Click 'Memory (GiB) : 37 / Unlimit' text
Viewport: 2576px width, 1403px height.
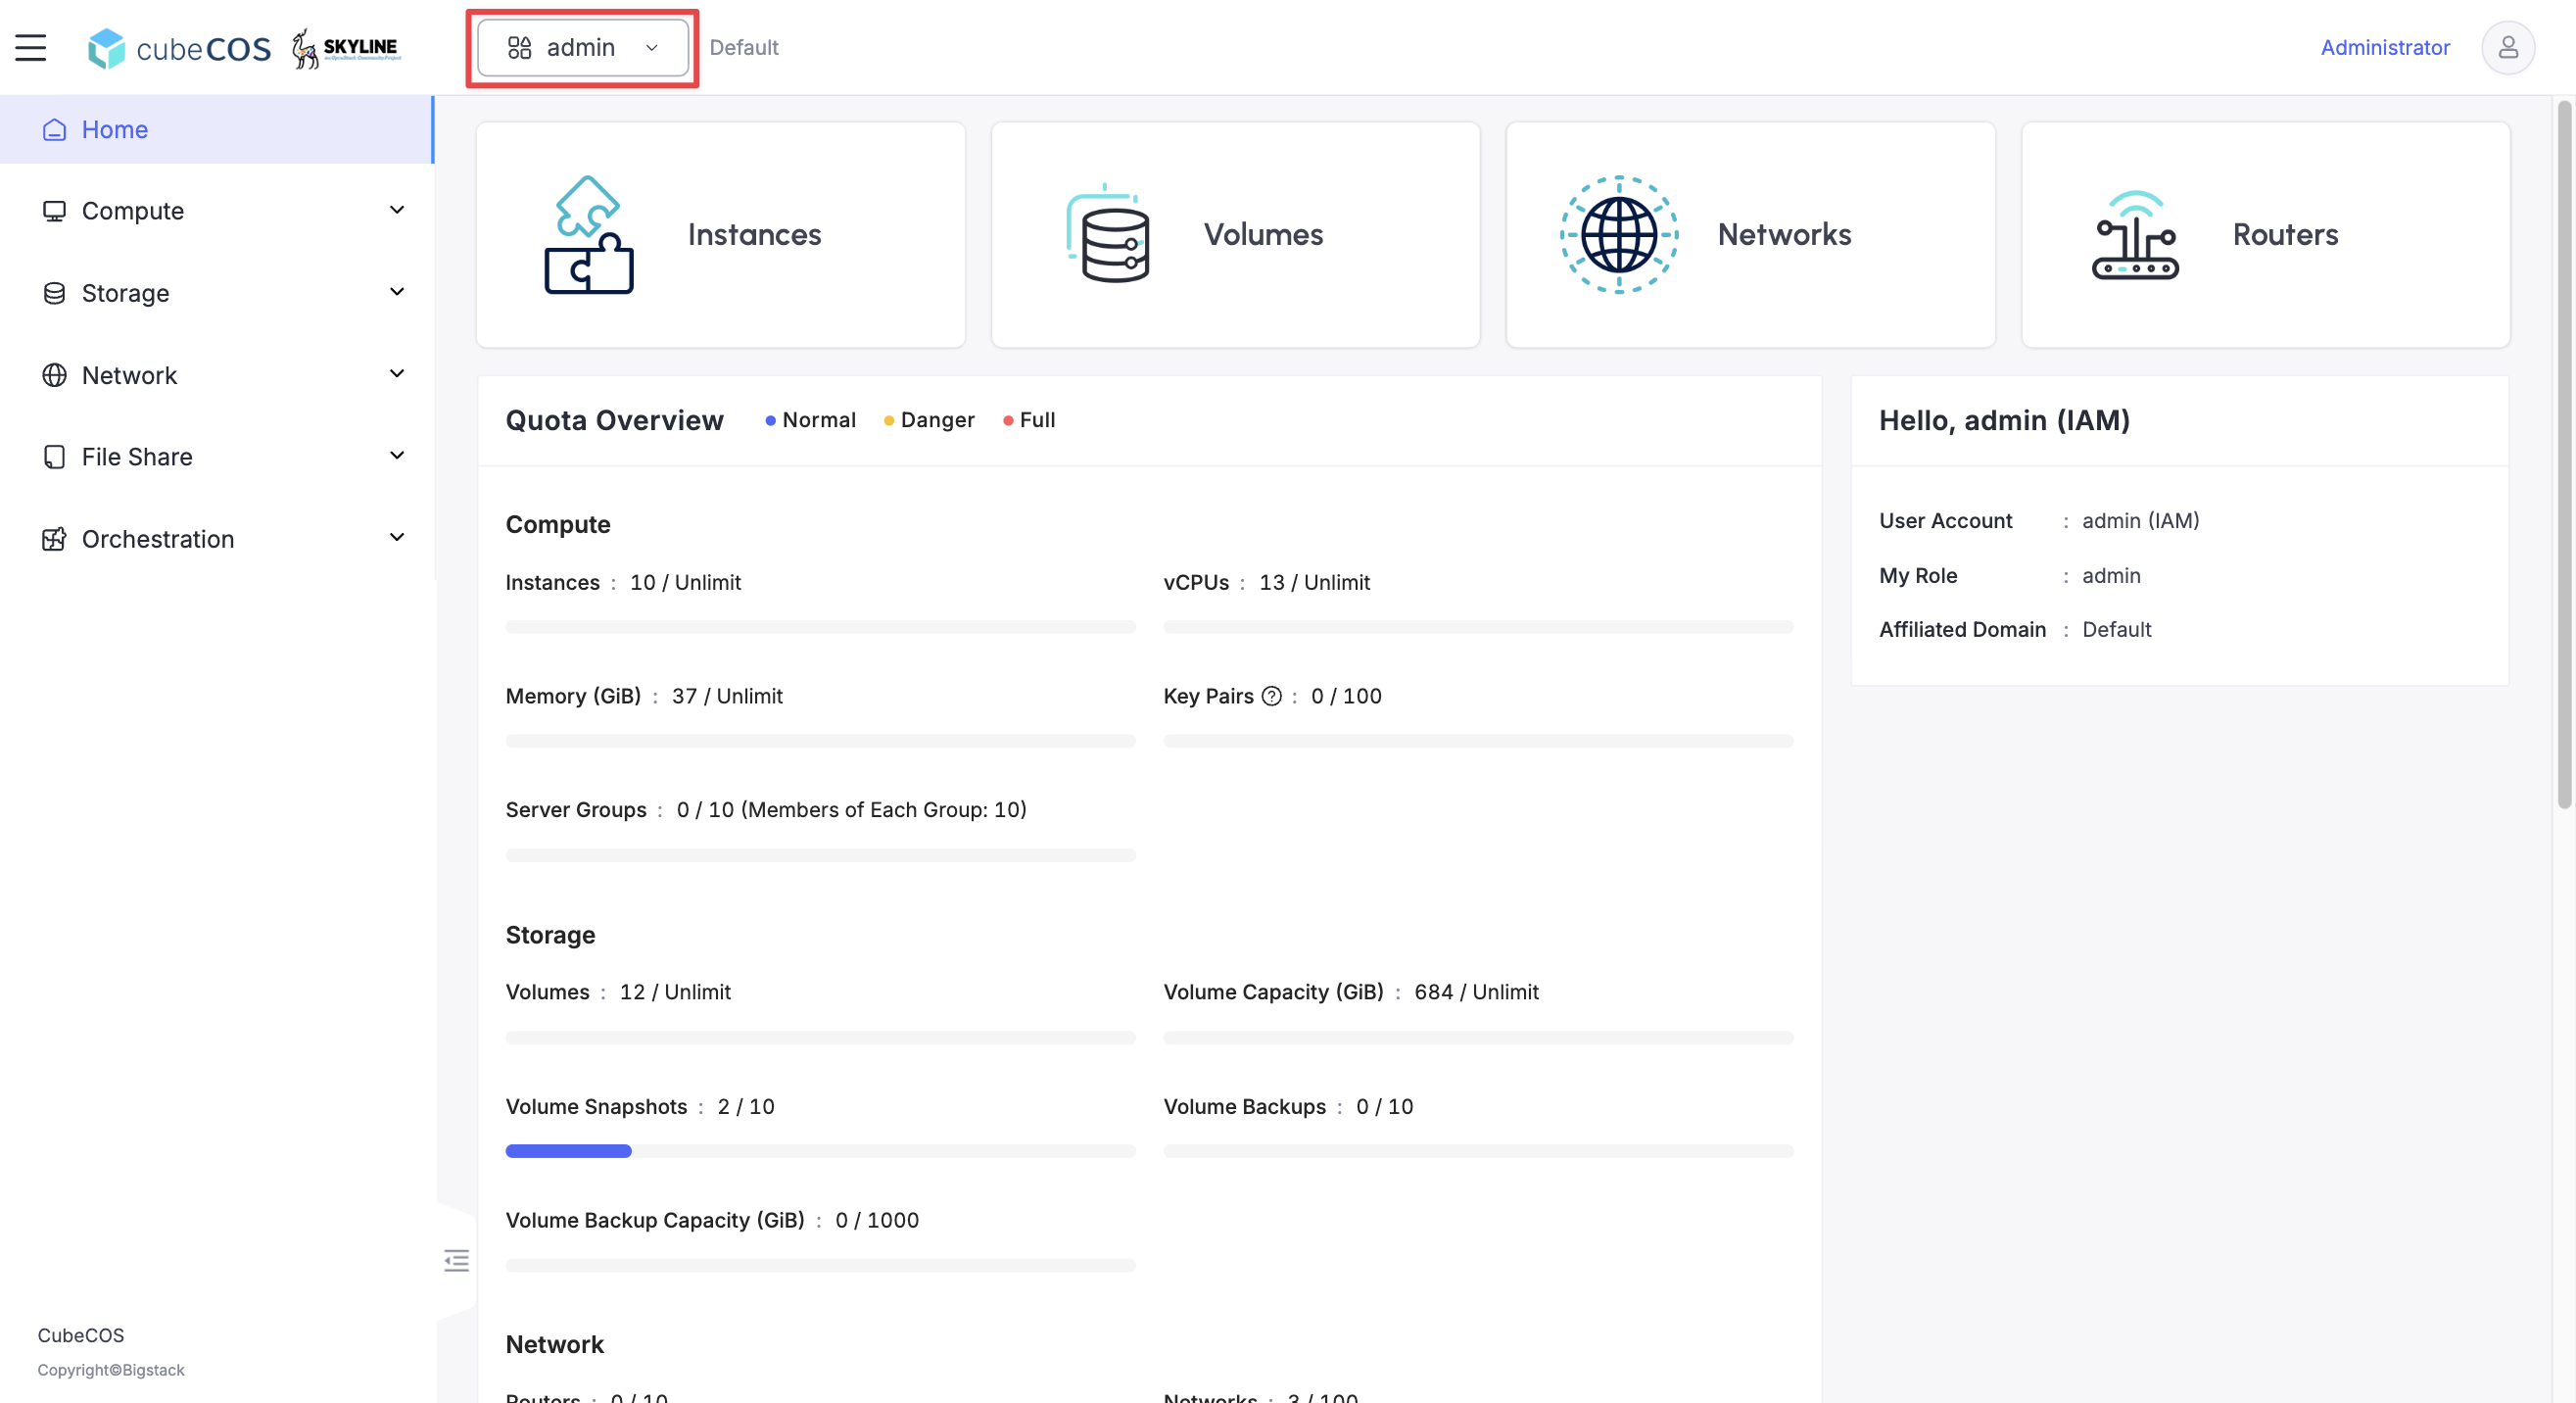coord(644,697)
